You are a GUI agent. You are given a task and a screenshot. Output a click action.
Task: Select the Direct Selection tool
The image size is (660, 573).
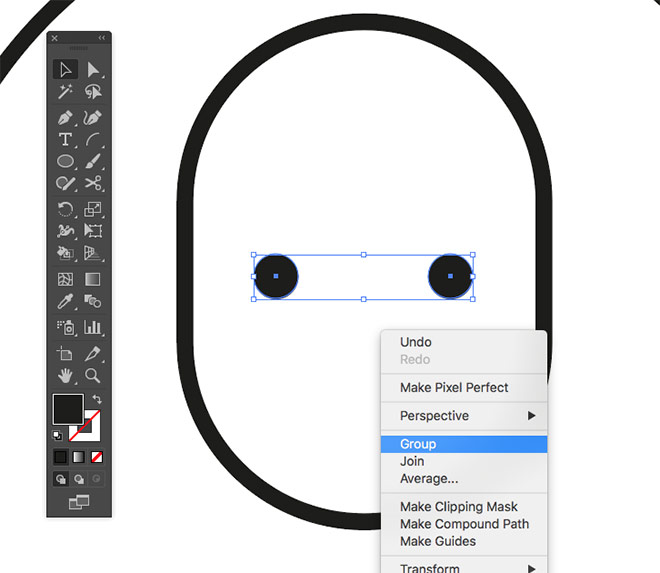pos(93,70)
